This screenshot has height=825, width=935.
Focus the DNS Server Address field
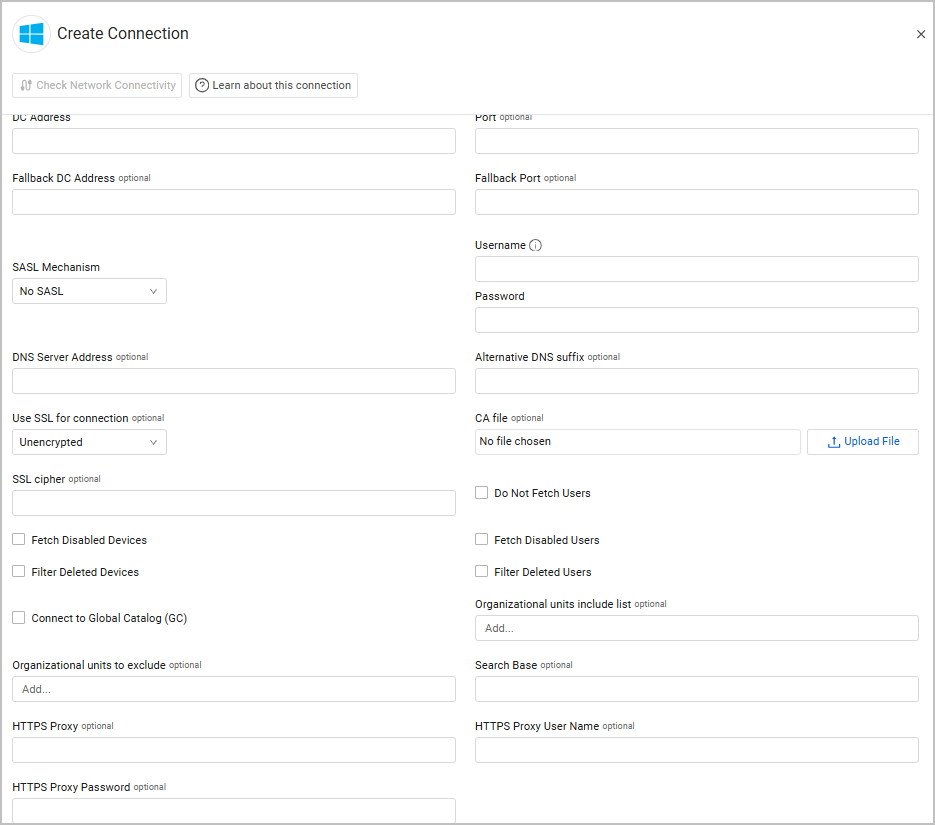(234, 381)
